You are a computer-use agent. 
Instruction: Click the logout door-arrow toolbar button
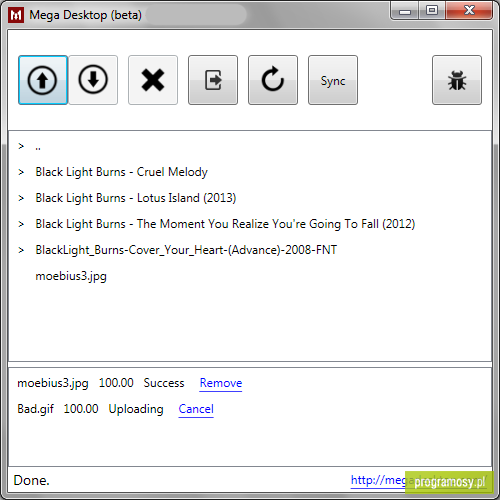click(213, 80)
